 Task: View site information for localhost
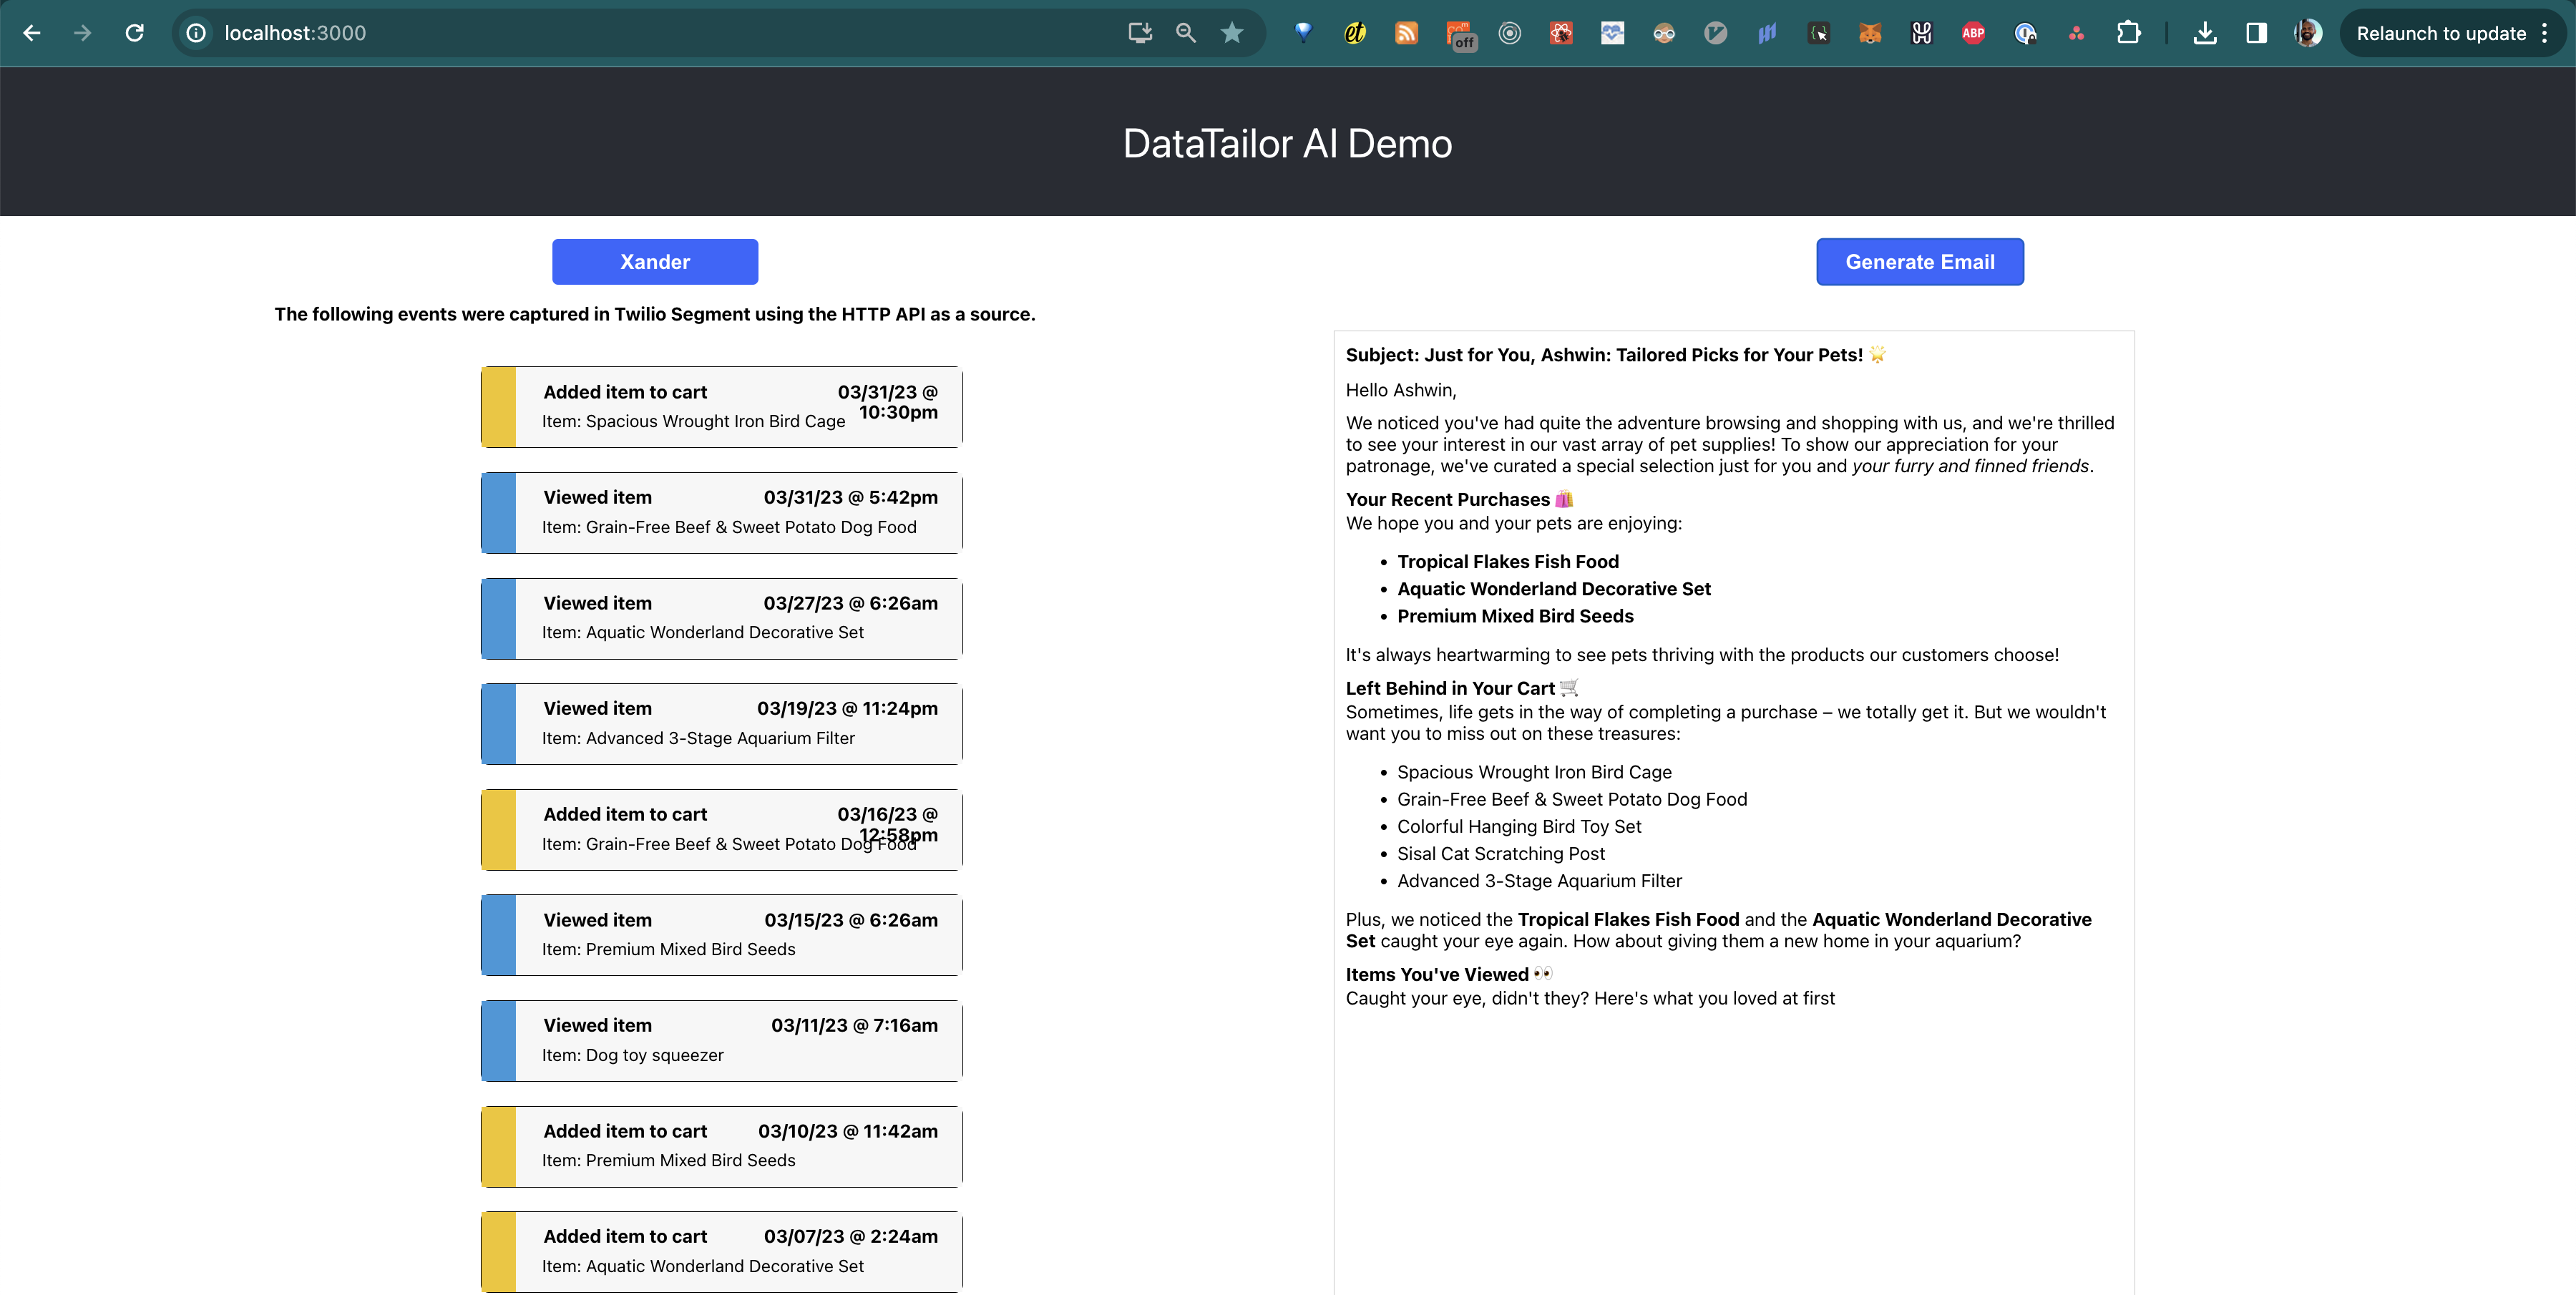click(197, 33)
